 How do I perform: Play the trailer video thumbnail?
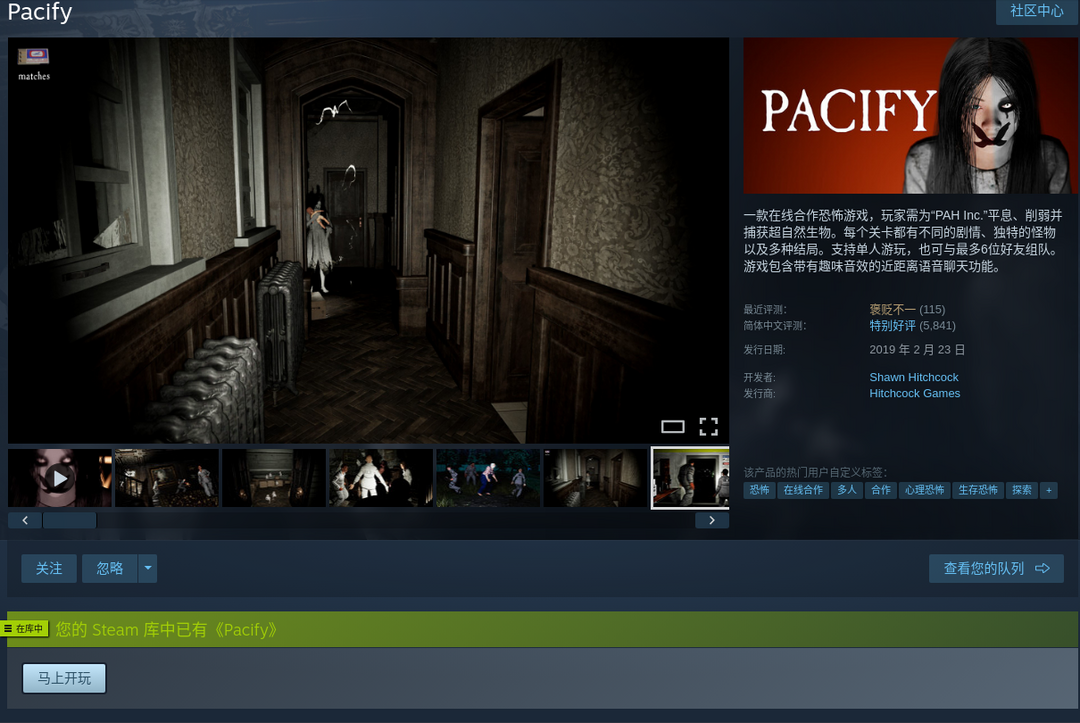click(59, 478)
